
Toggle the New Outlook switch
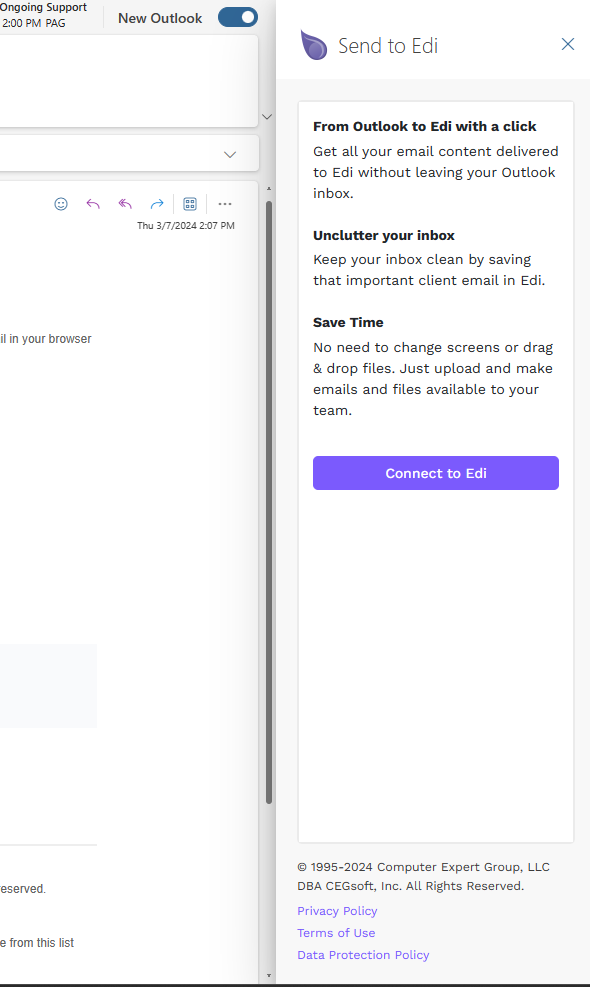coord(238,17)
